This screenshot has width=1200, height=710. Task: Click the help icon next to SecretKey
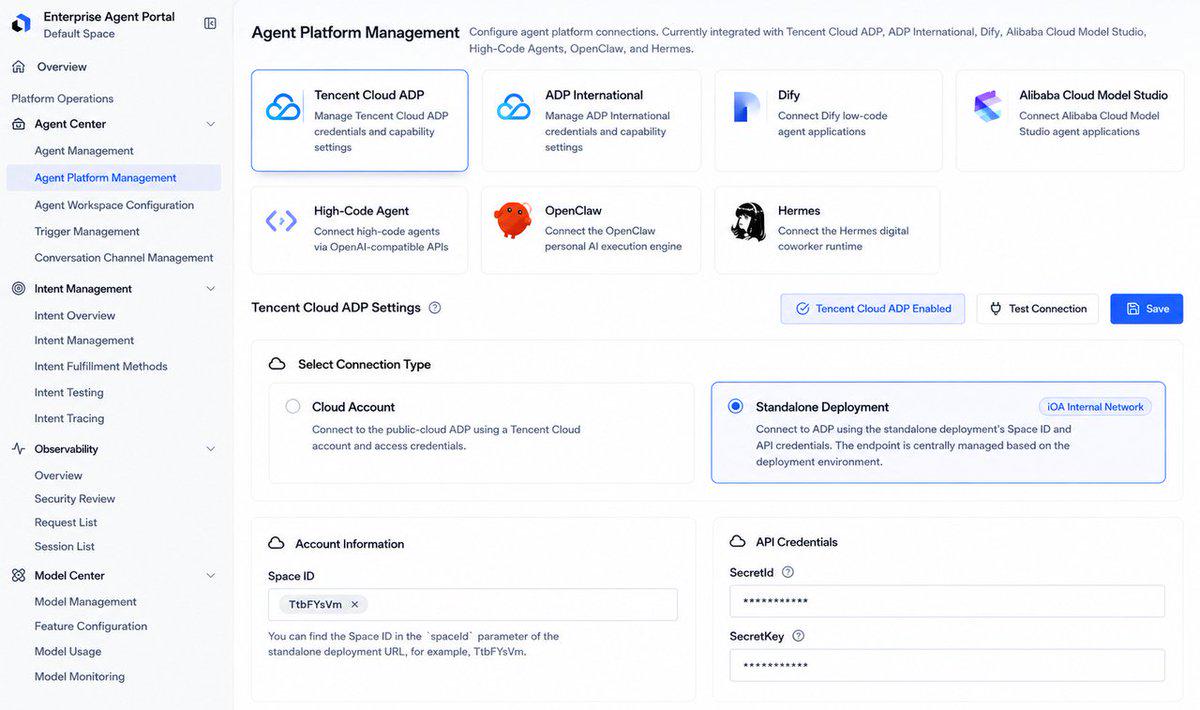click(798, 636)
